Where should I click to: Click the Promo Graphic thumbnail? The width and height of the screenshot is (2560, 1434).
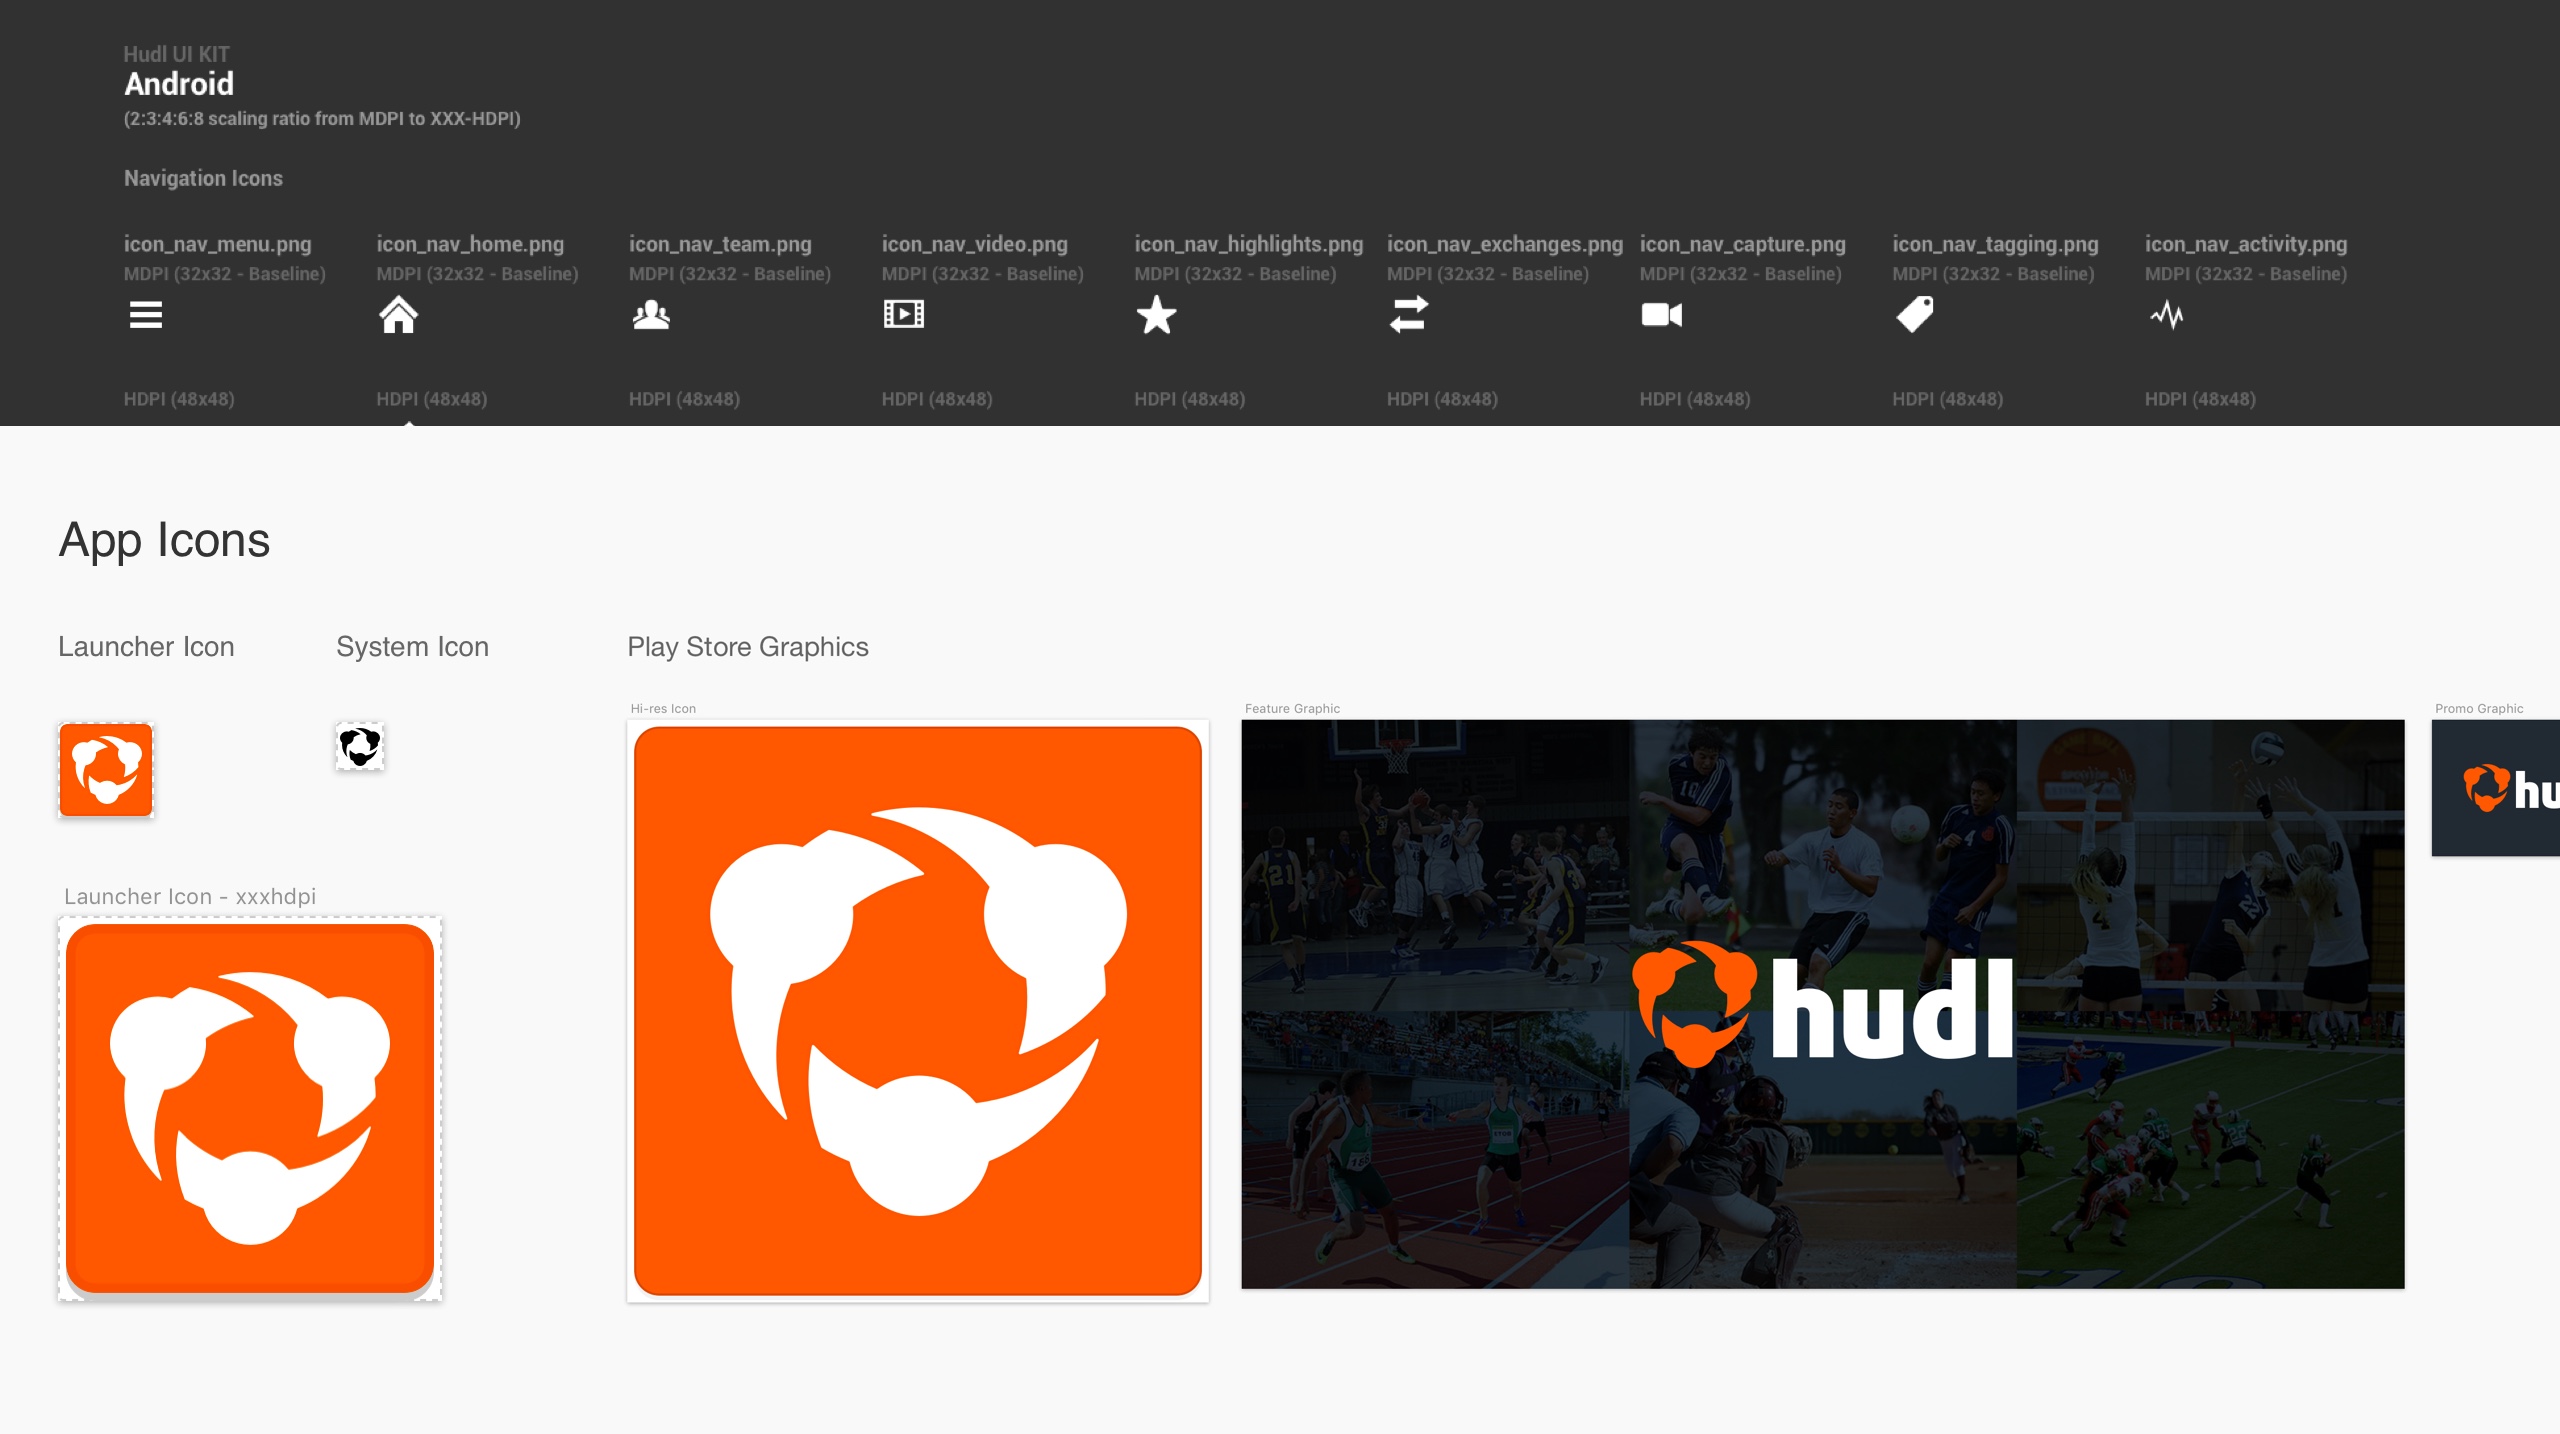point(2496,788)
